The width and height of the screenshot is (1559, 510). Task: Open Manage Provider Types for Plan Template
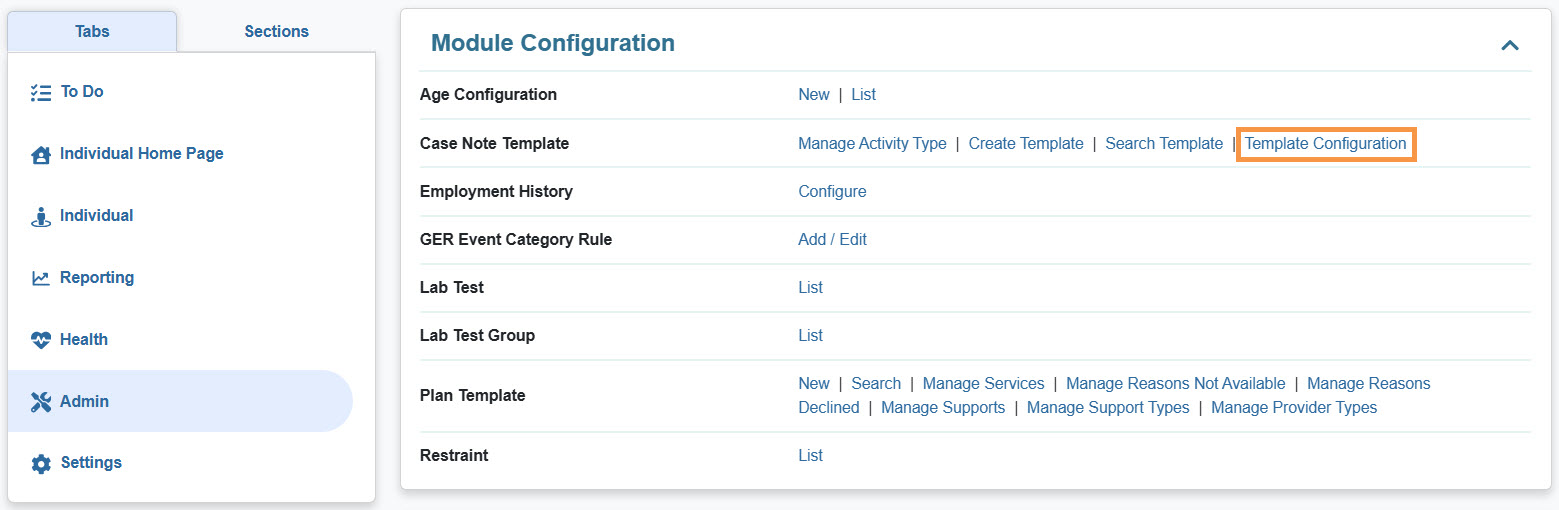[x=1294, y=407]
